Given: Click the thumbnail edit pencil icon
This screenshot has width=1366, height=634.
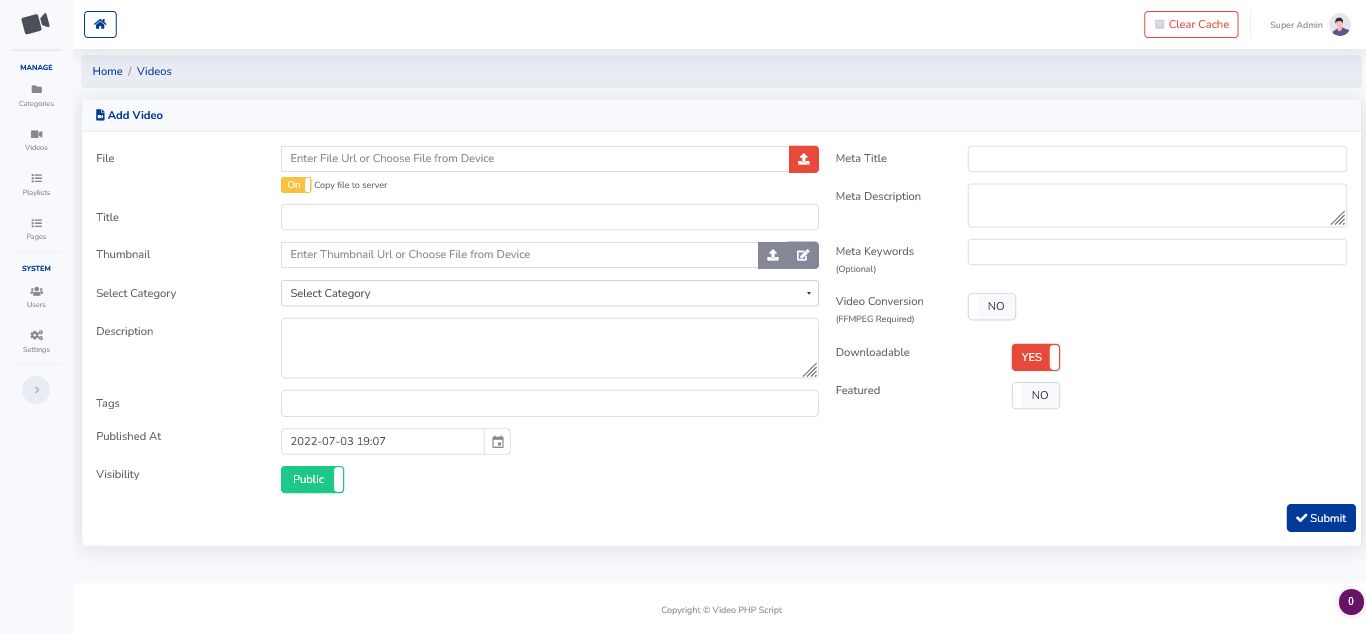Looking at the screenshot, I should (x=803, y=255).
